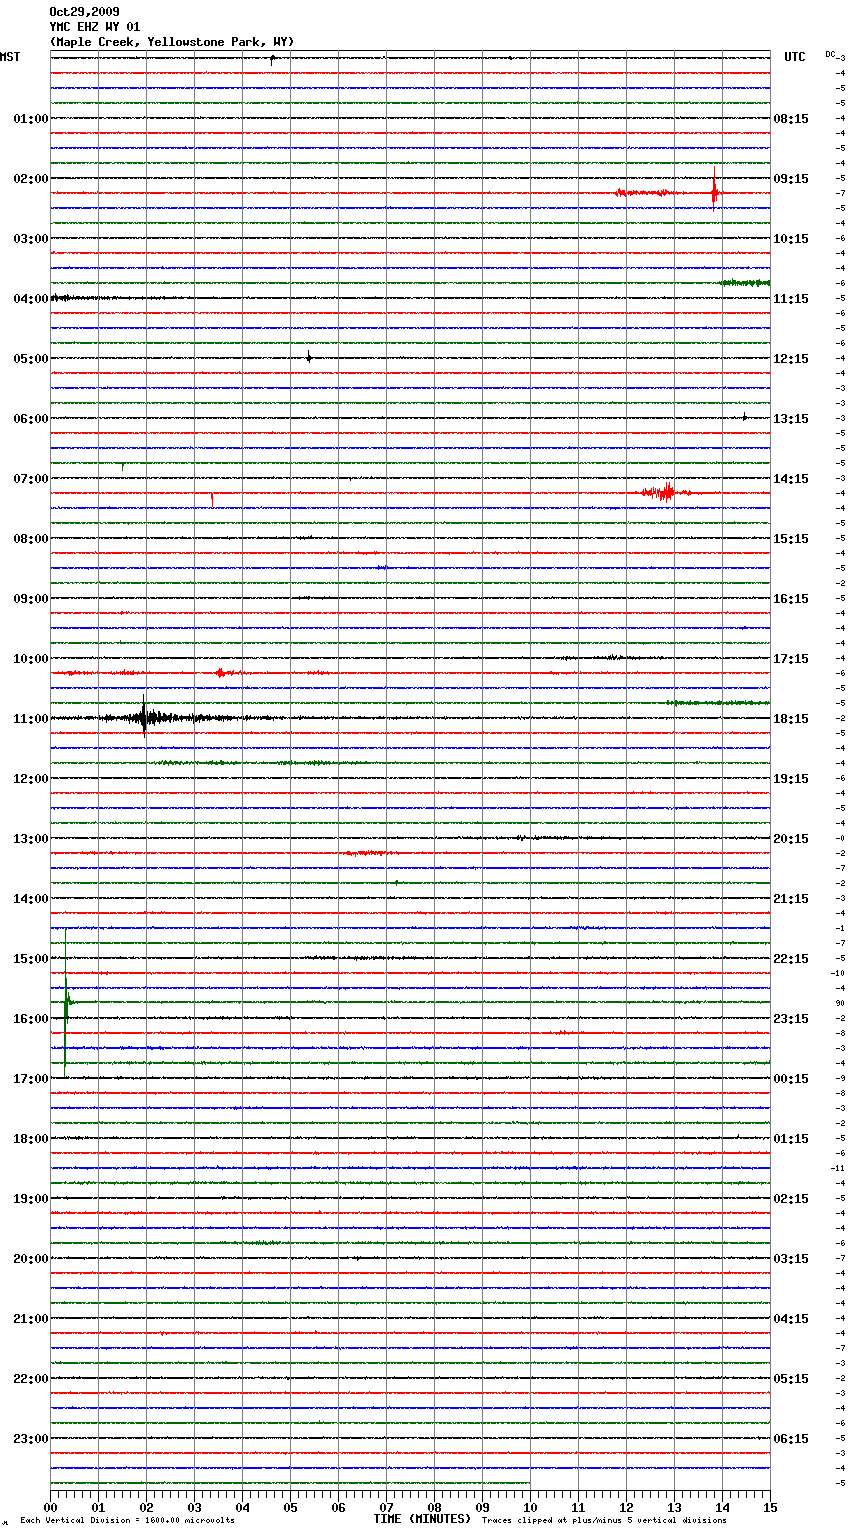Screen dimensions: 850x1534
Task: Click the green noise burst ending the 03:45 trace
Action: (x=745, y=283)
